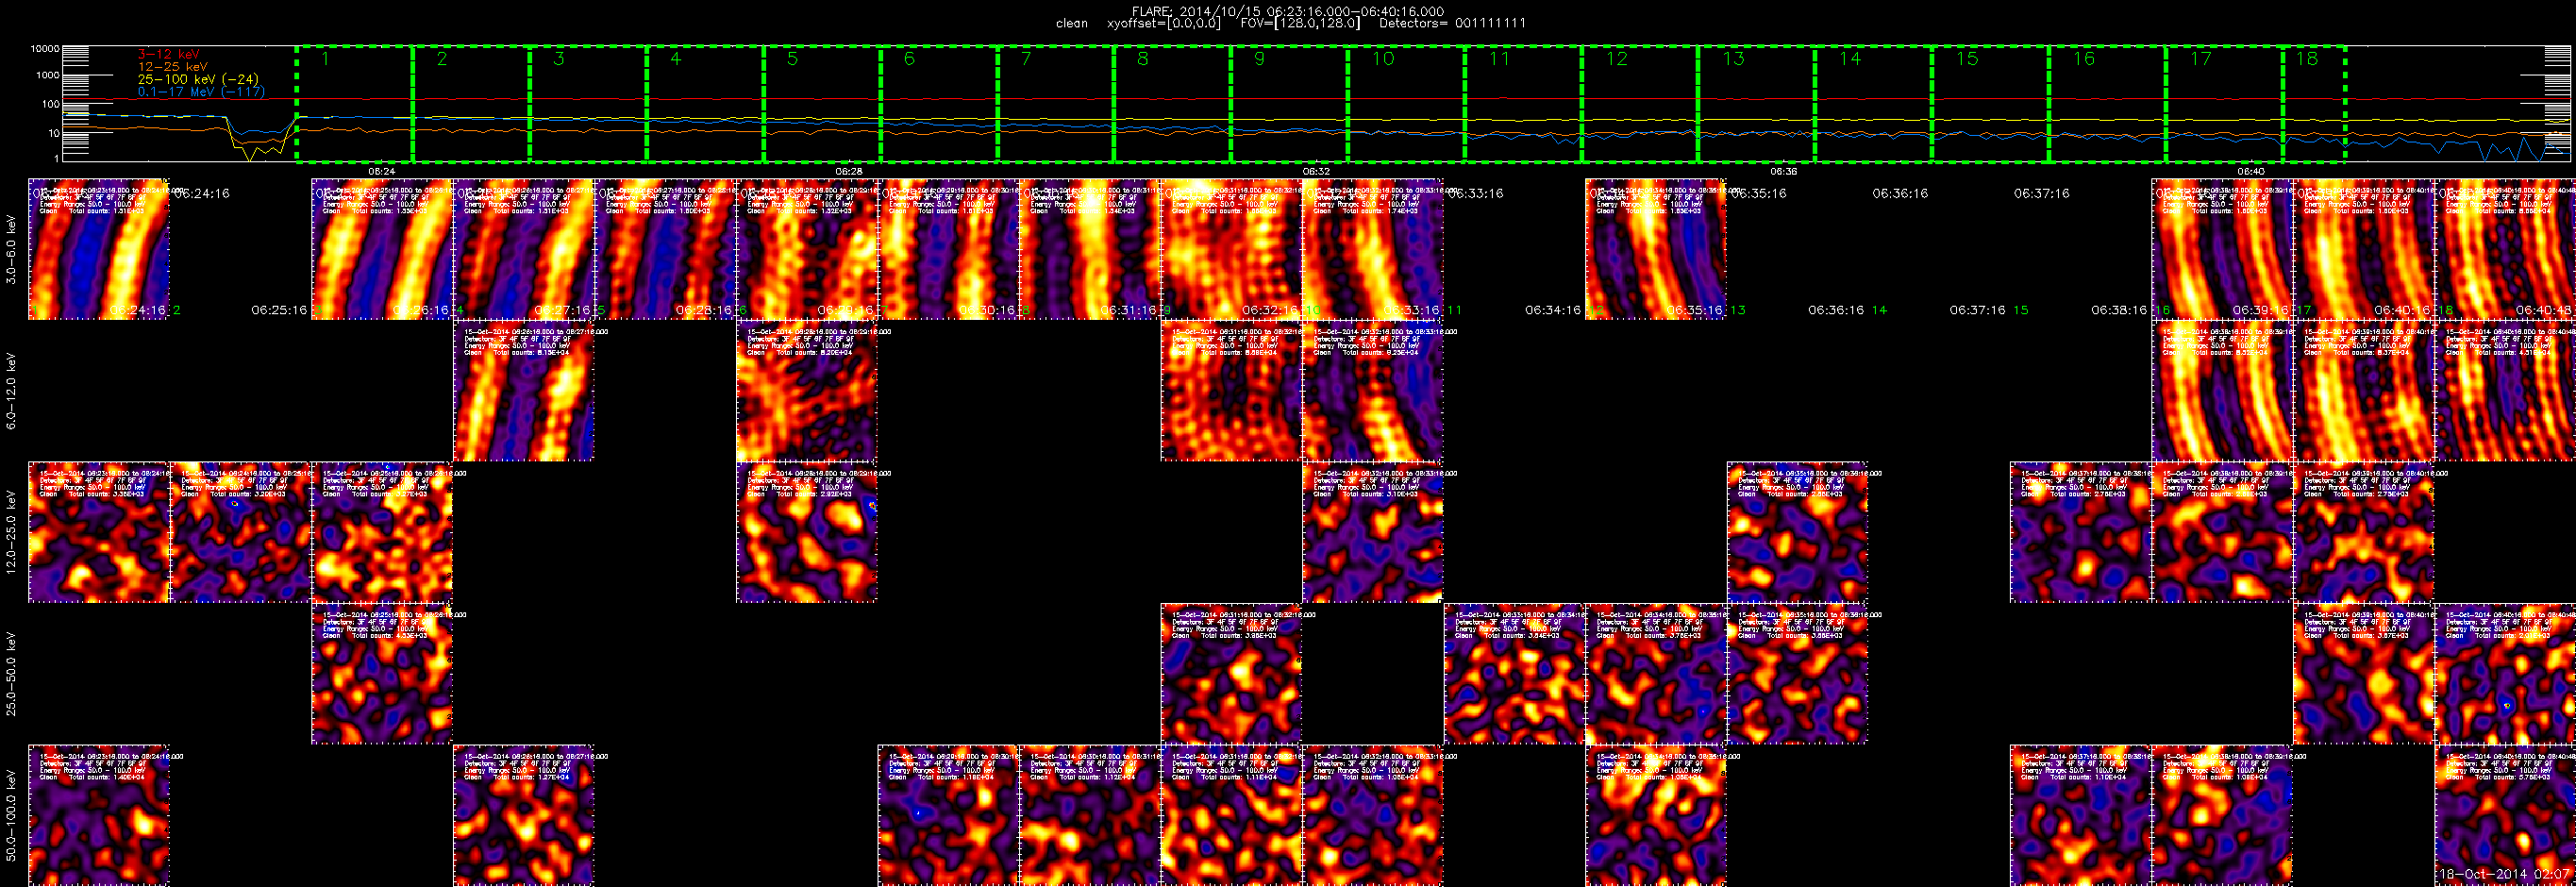This screenshot has height=887, width=2576.
Task: Select time interval 18 marker in light curve
Action: [2307, 59]
